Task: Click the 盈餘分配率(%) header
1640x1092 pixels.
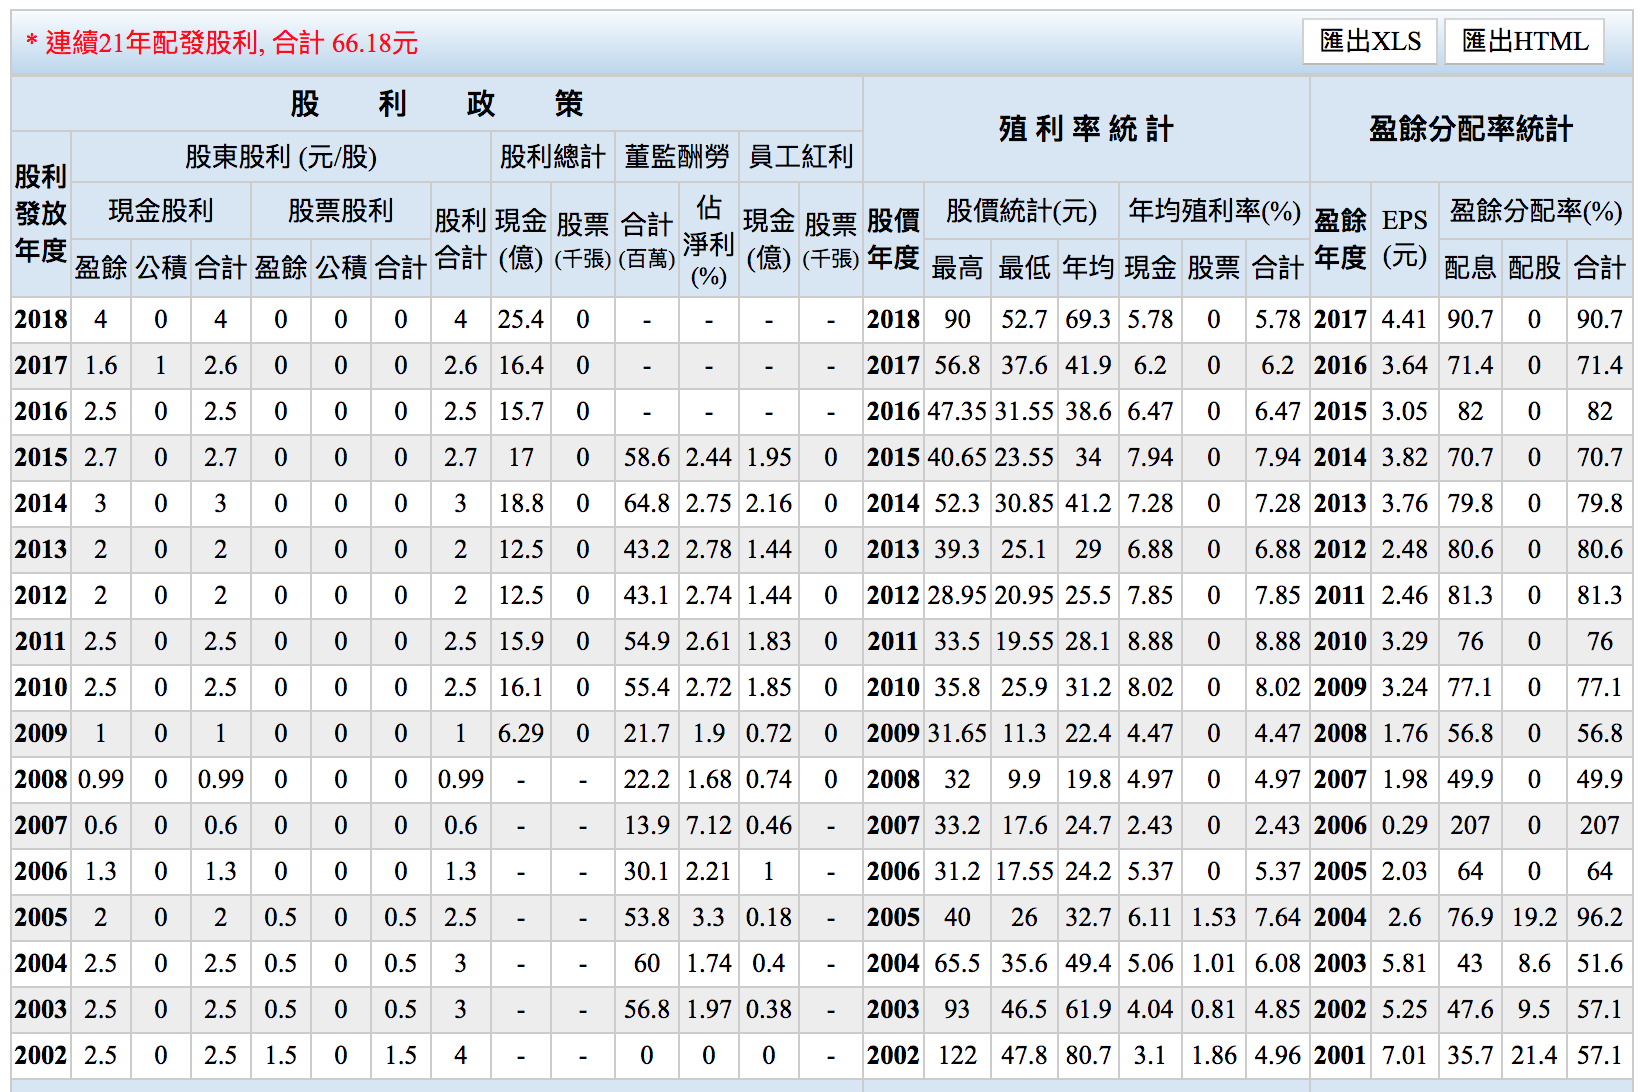Action: [x=1535, y=211]
